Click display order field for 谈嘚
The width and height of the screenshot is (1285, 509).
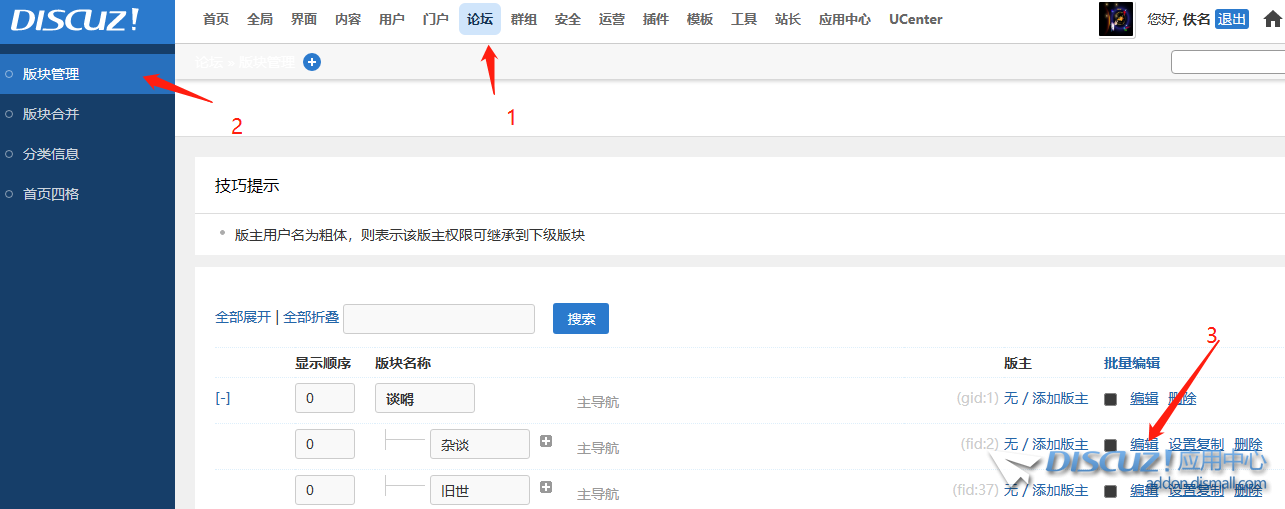point(324,398)
